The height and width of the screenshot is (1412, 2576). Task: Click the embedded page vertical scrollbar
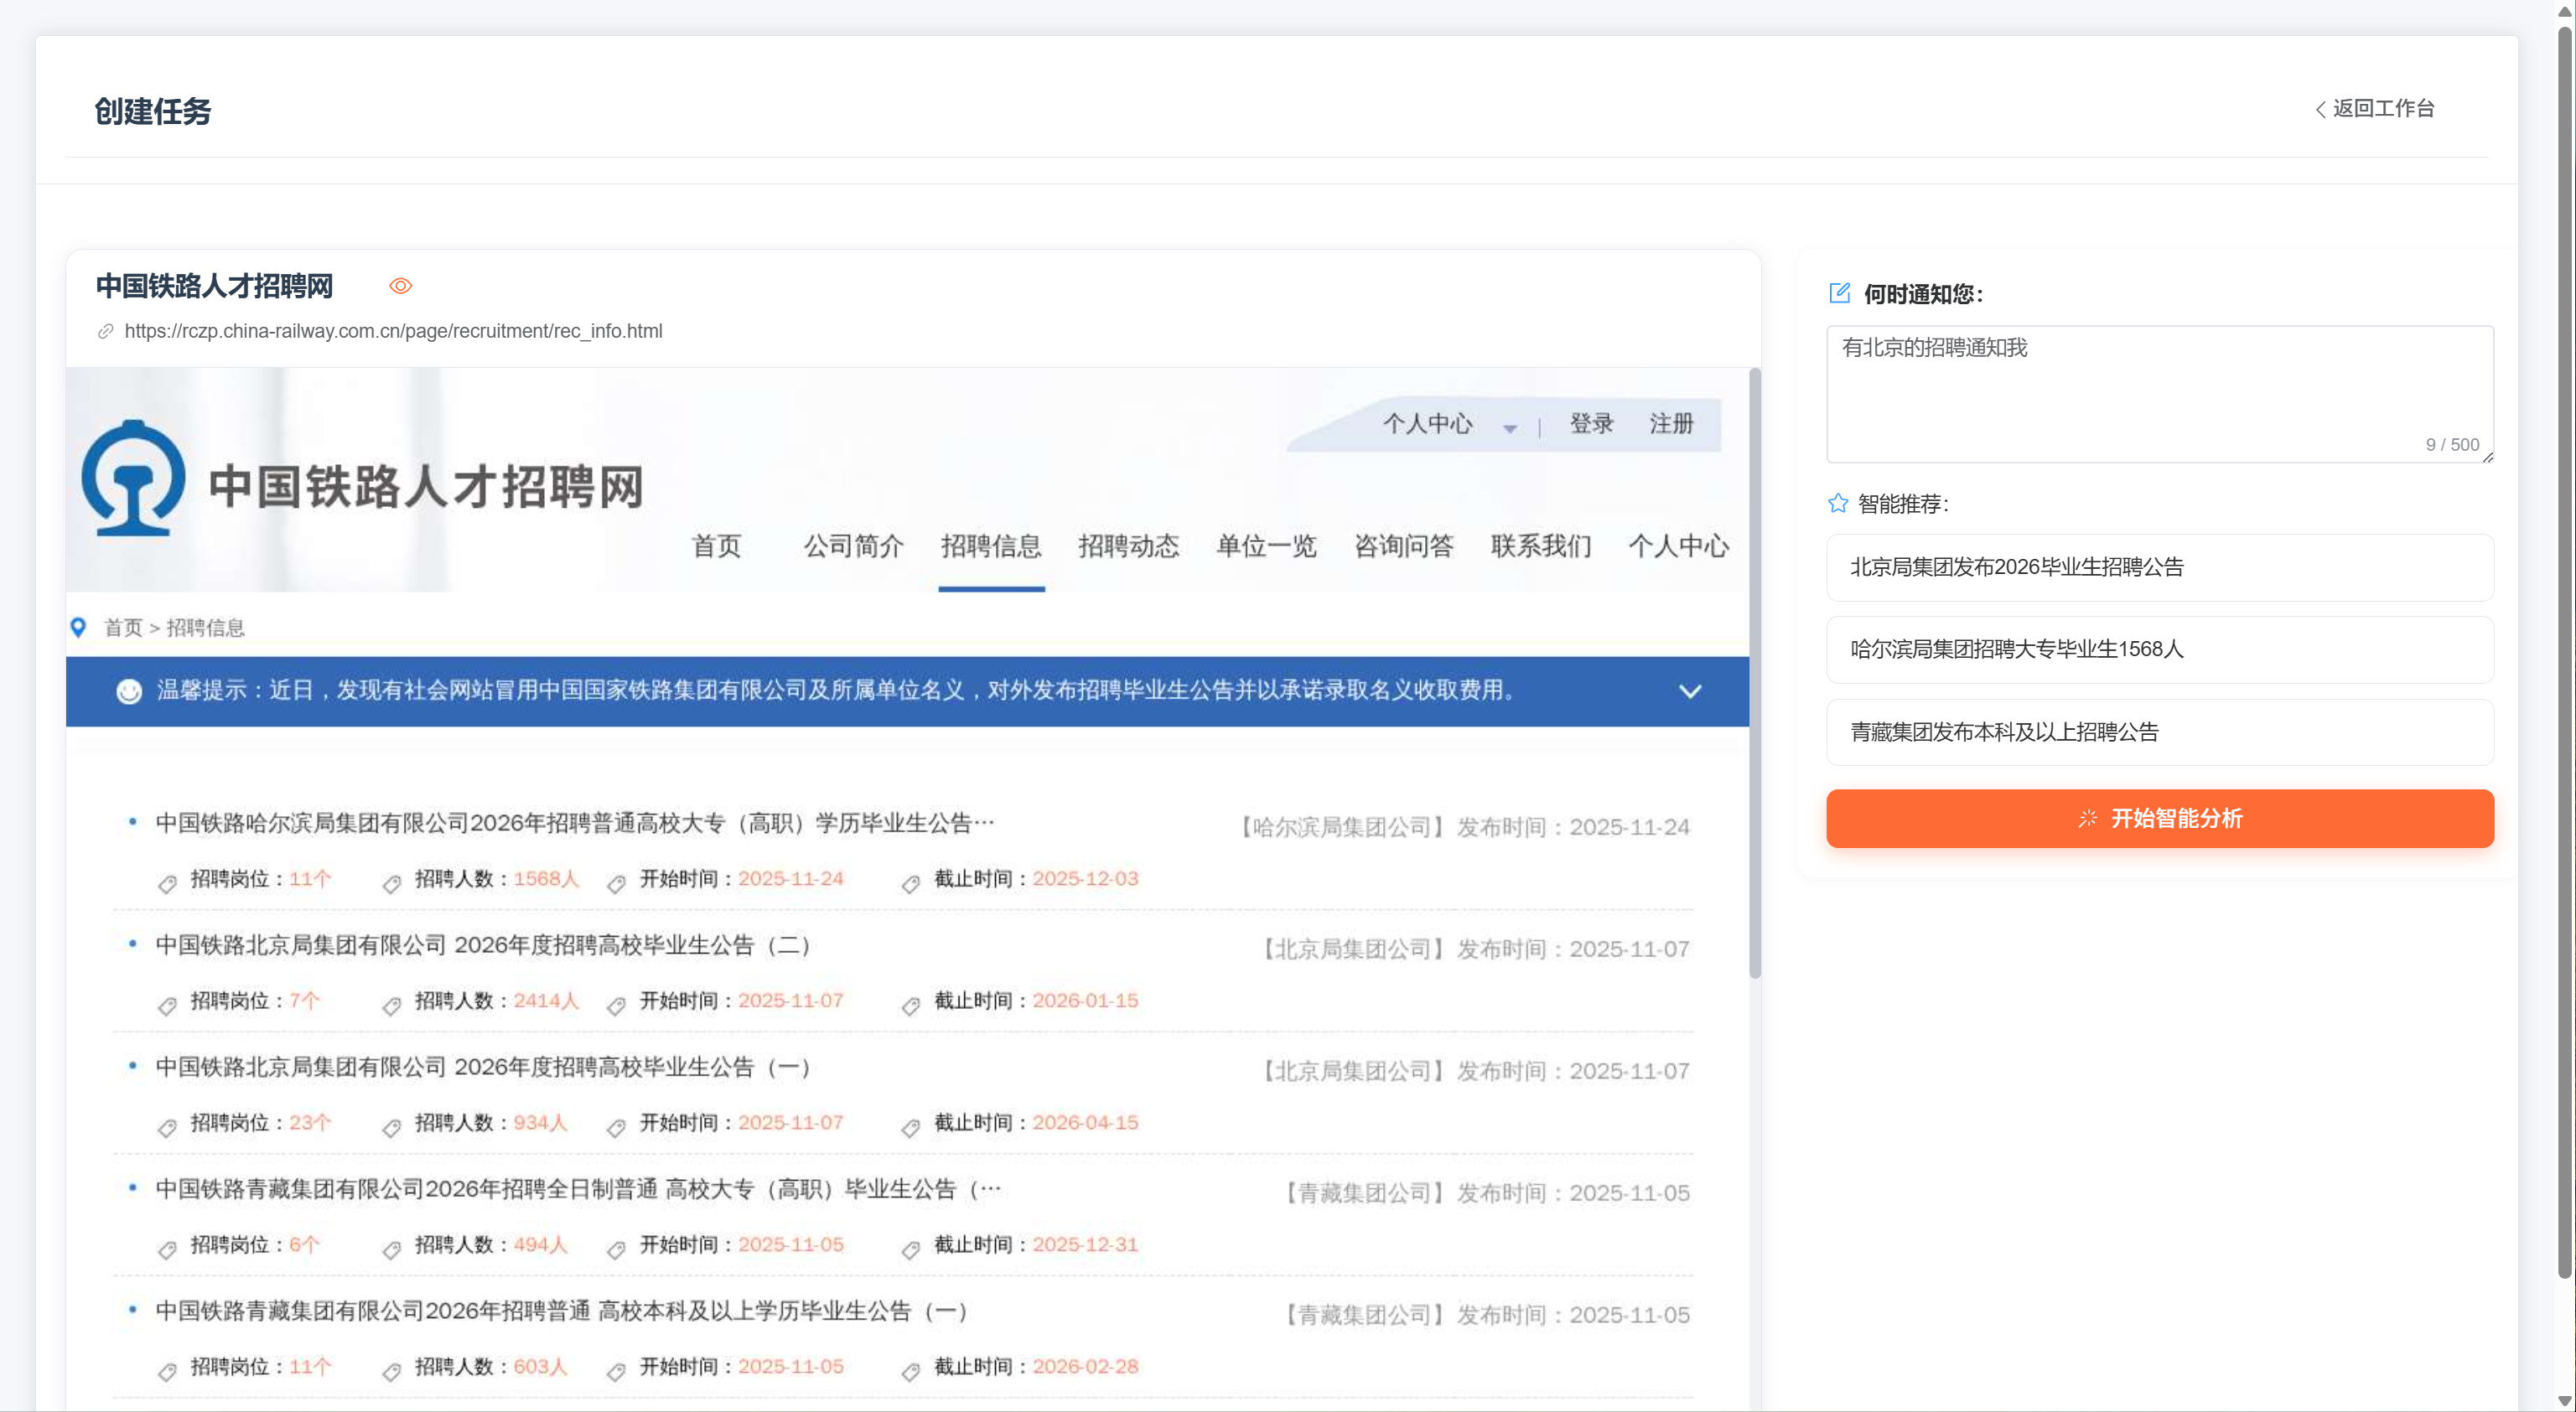coord(1754,673)
